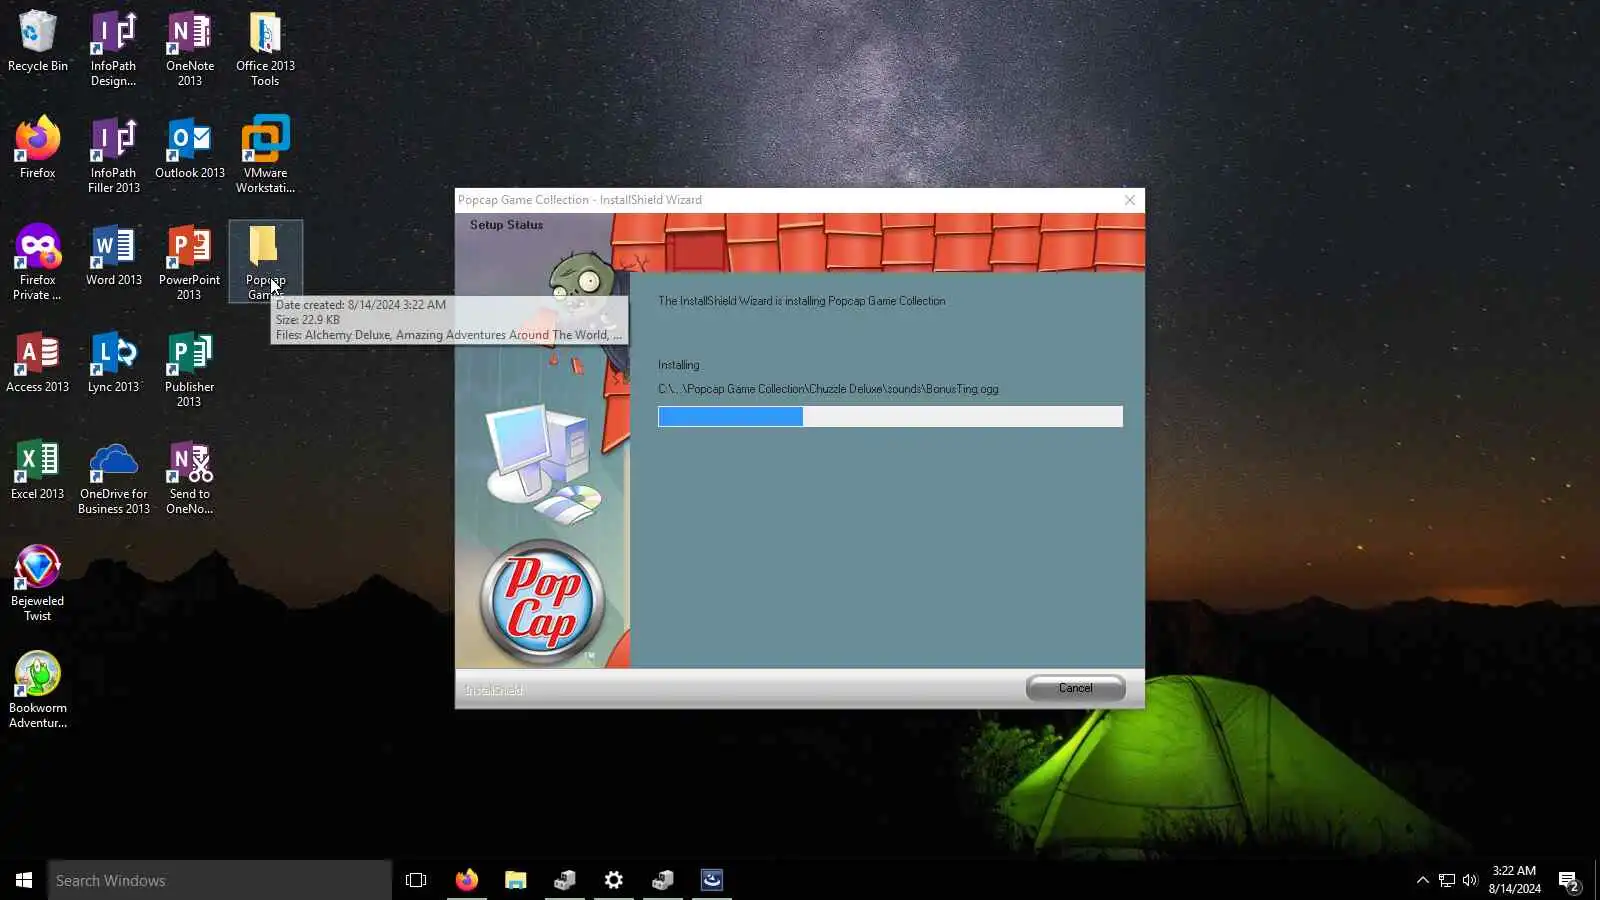Select the Bejeweled Twist game shortcut
The width and height of the screenshot is (1600, 900).
[38, 583]
